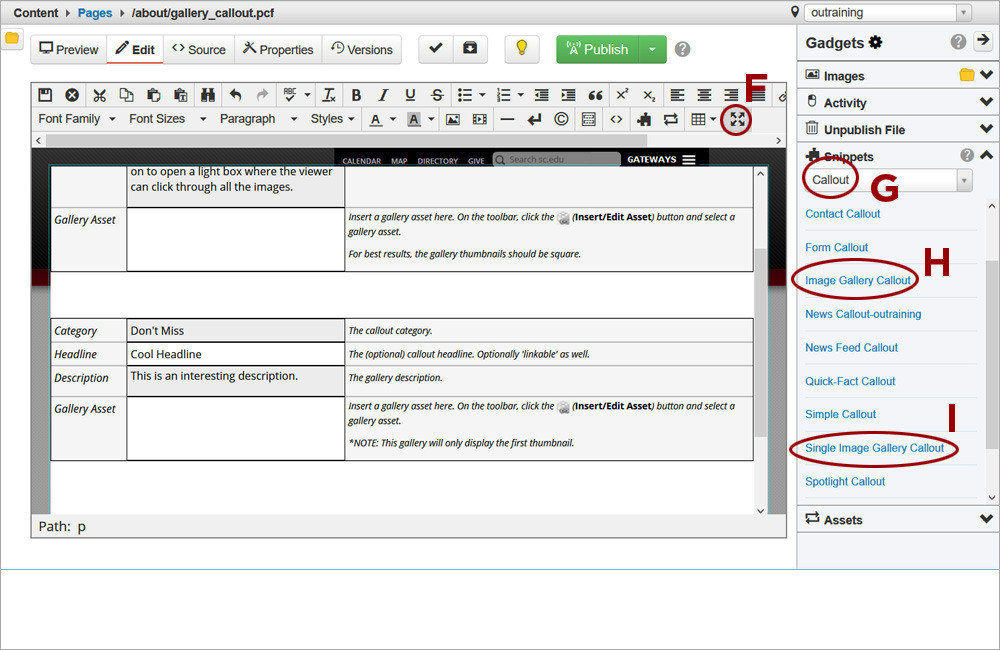This screenshot has height=650, width=1000.
Task: Select the Image Gallery Callout snippet
Action: [x=858, y=281]
